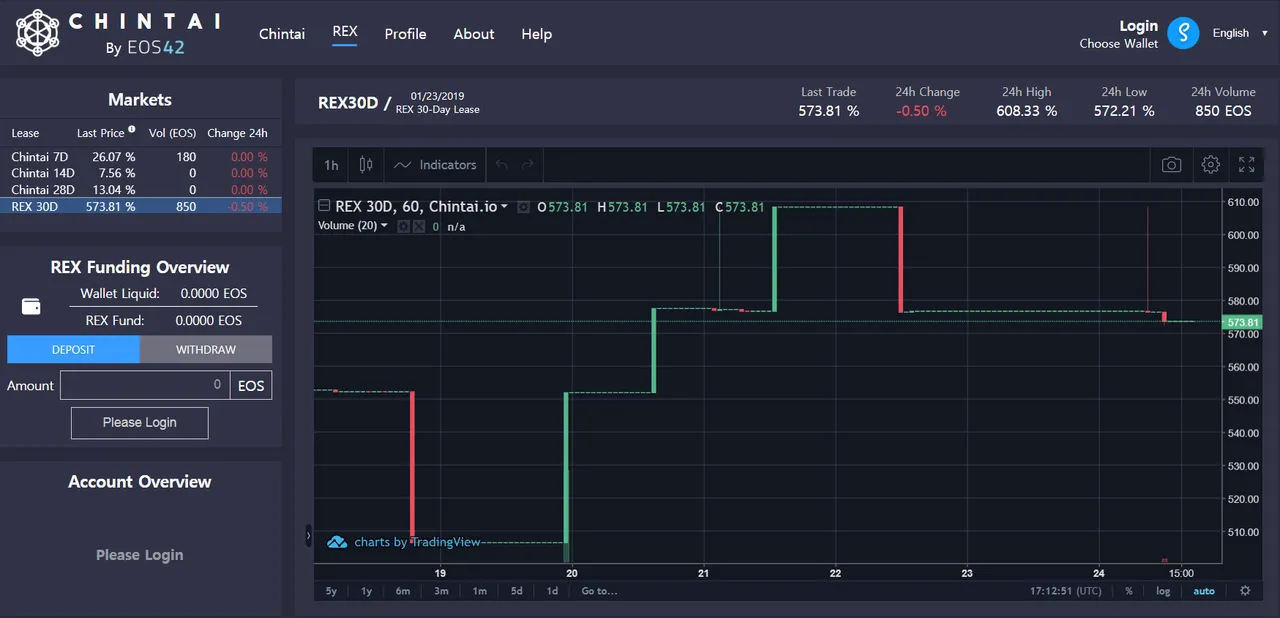Undo the last chart action
Viewport: 1280px width, 618px height.
tap(502, 165)
